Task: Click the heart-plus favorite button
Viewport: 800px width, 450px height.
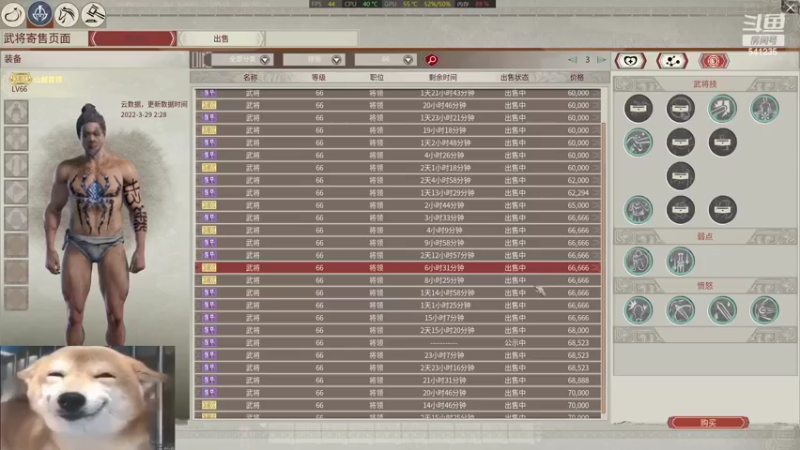Action: coord(631,61)
